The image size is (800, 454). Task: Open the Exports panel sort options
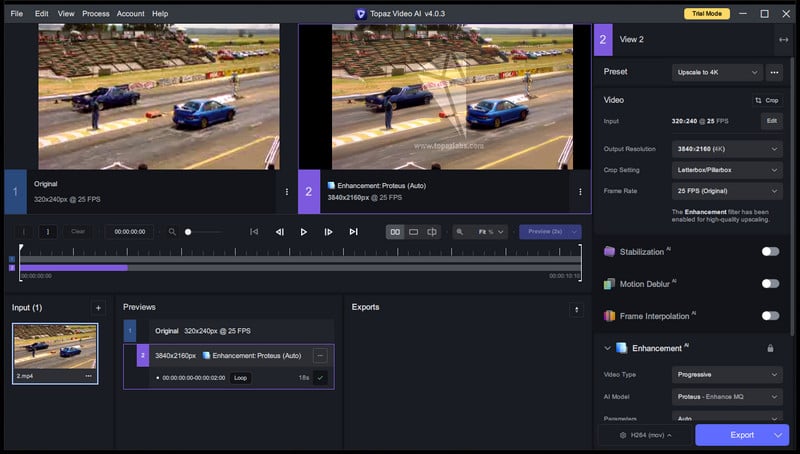pyautogui.click(x=577, y=310)
